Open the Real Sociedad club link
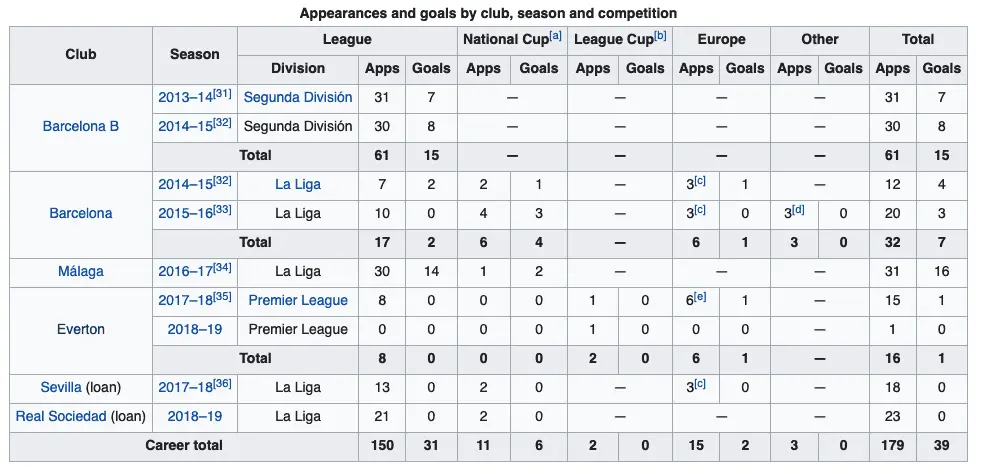This screenshot has width=984, height=474. coord(61,416)
